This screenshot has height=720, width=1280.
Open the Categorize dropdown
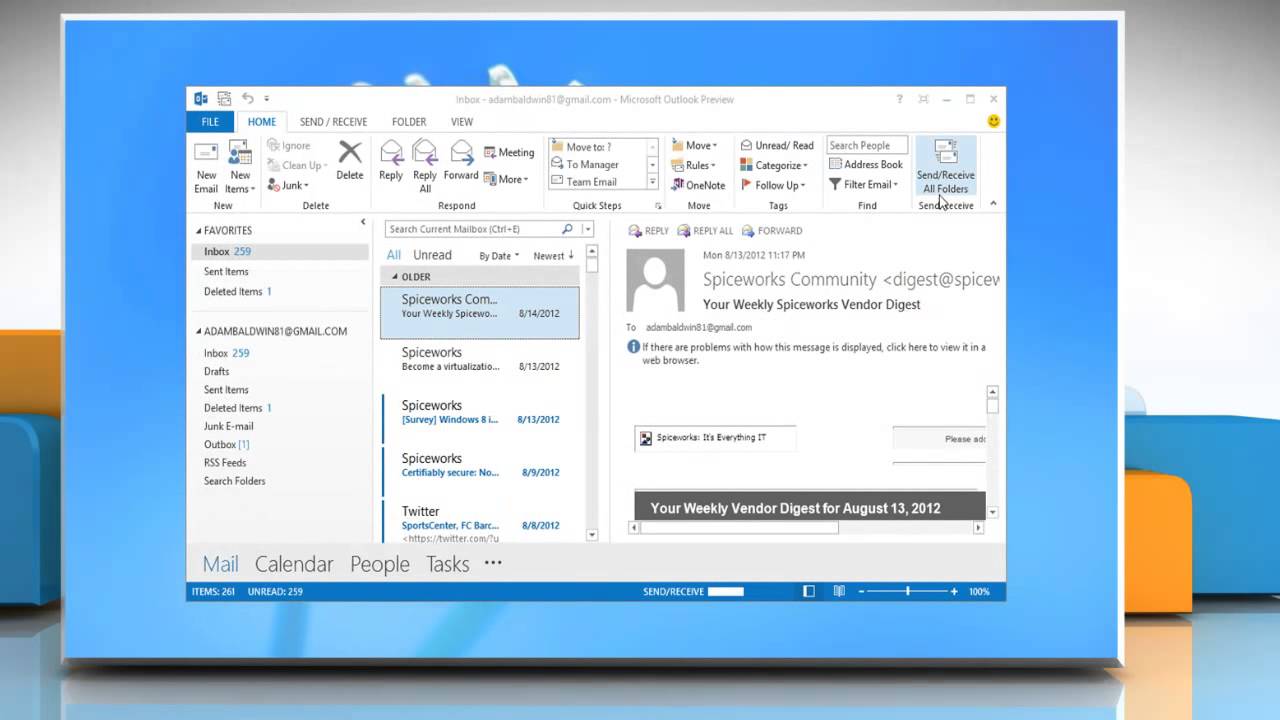[773, 165]
